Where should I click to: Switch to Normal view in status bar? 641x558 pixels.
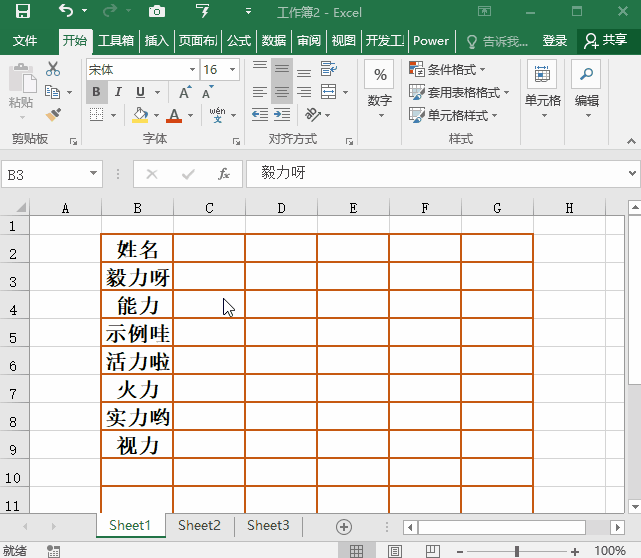tap(356, 551)
